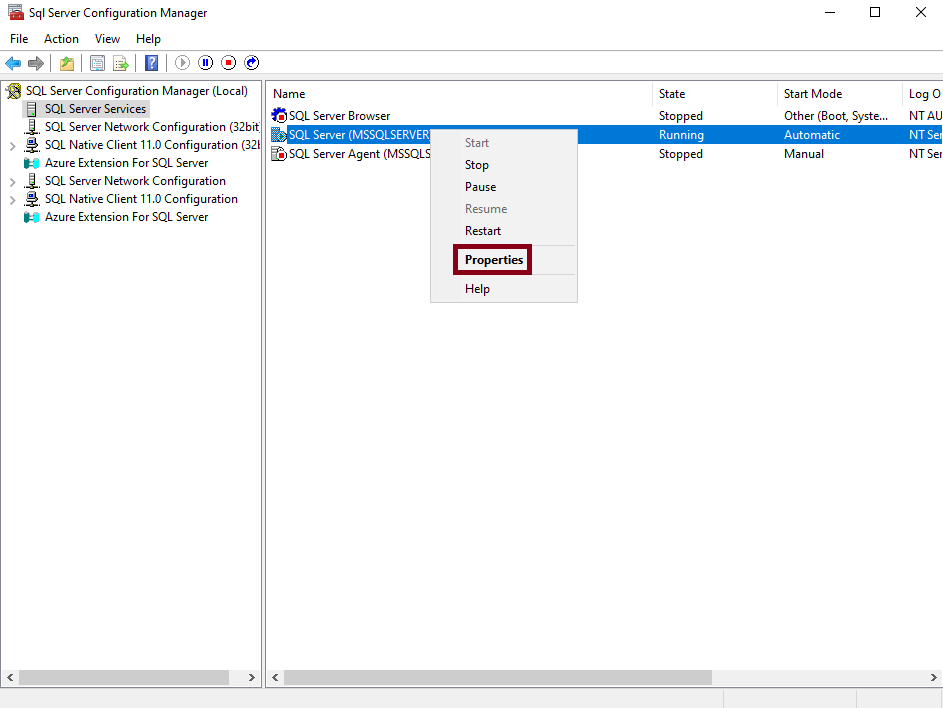943x708 pixels.
Task: Click the Pause Service toolbar button
Action: pyautogui.click(x=206, y=63)
